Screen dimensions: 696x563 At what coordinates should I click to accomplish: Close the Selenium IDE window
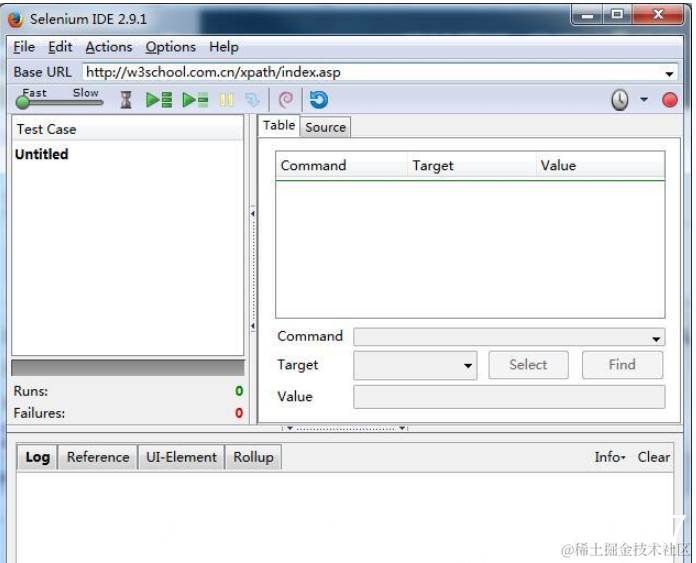[658, 15]
